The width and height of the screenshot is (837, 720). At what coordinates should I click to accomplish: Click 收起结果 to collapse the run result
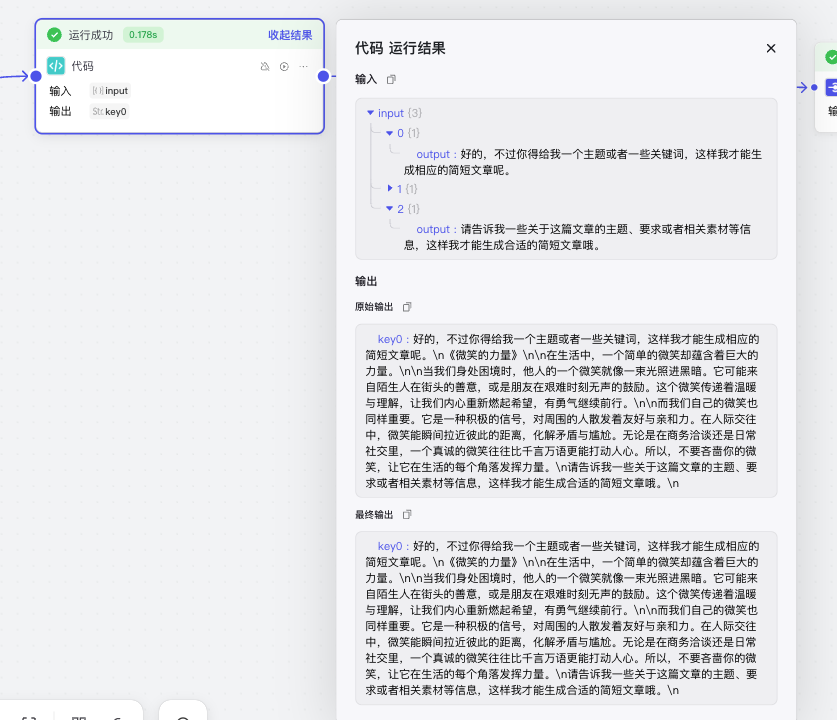coord(290,35)
